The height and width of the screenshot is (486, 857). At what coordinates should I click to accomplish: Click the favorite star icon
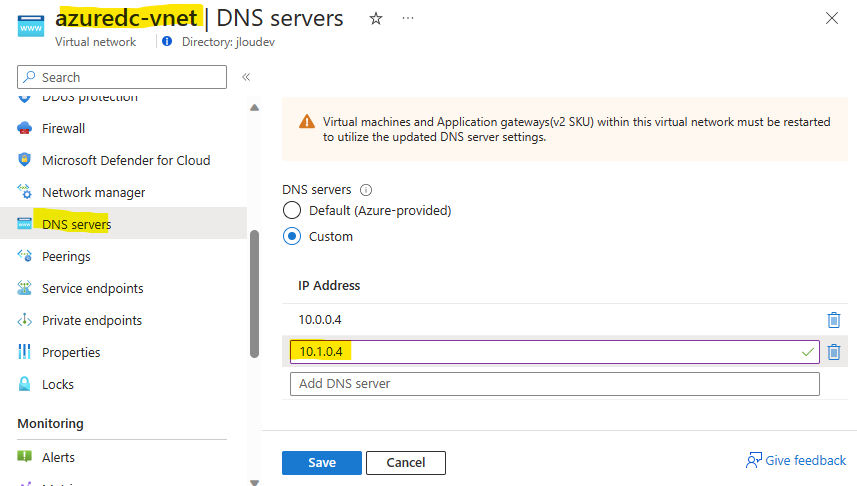(375, 19)
